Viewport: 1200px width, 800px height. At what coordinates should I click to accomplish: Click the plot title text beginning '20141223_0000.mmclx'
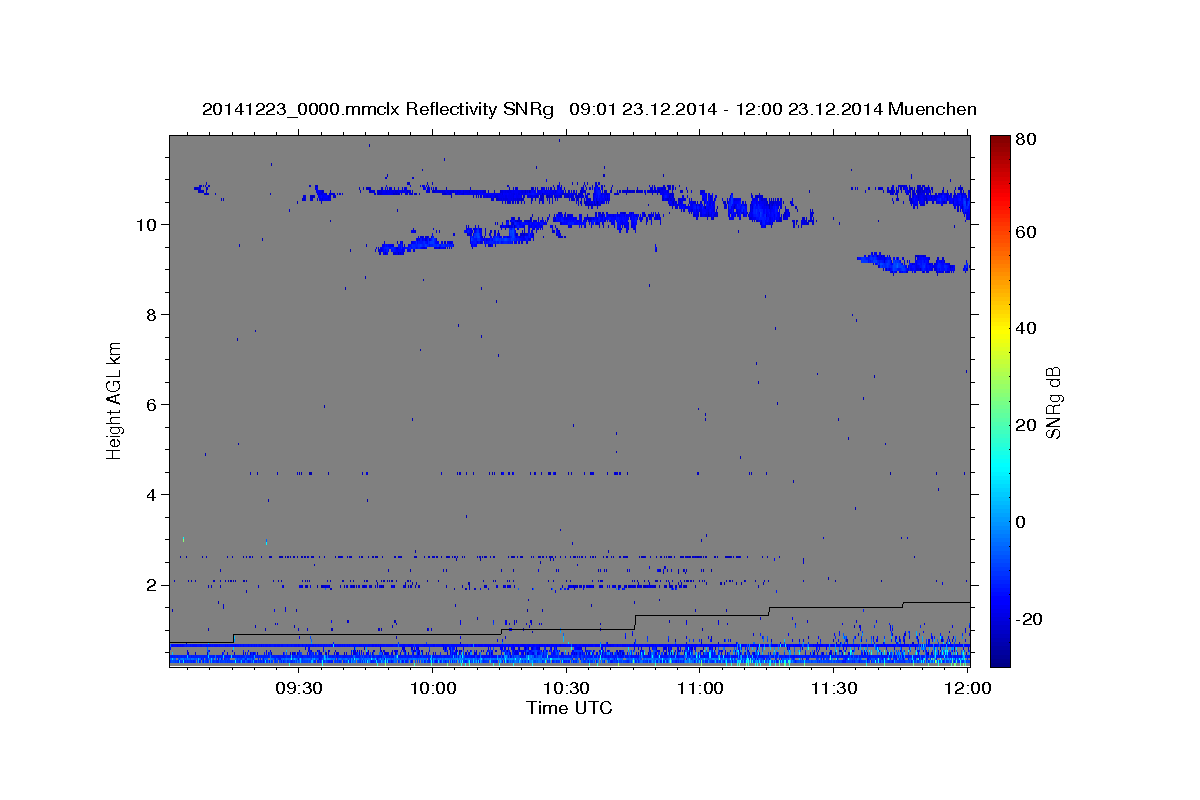[589, 109]
